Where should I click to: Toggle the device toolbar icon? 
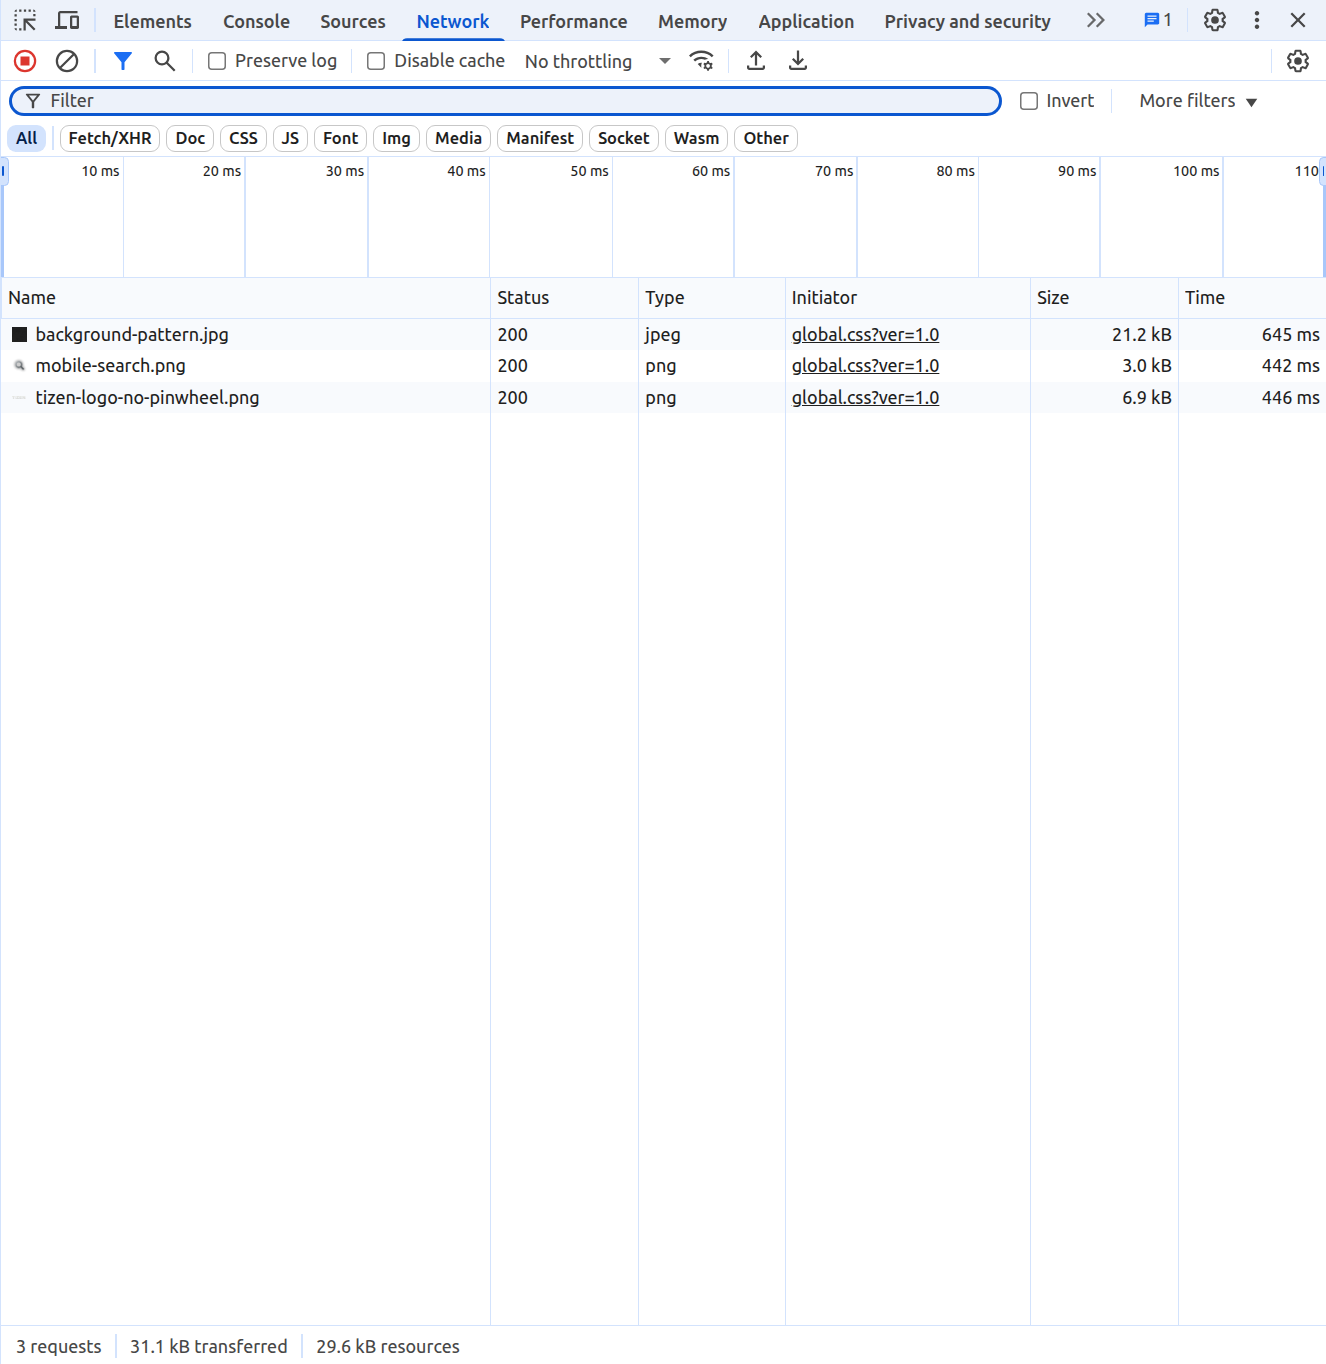(x=67, y=21)
